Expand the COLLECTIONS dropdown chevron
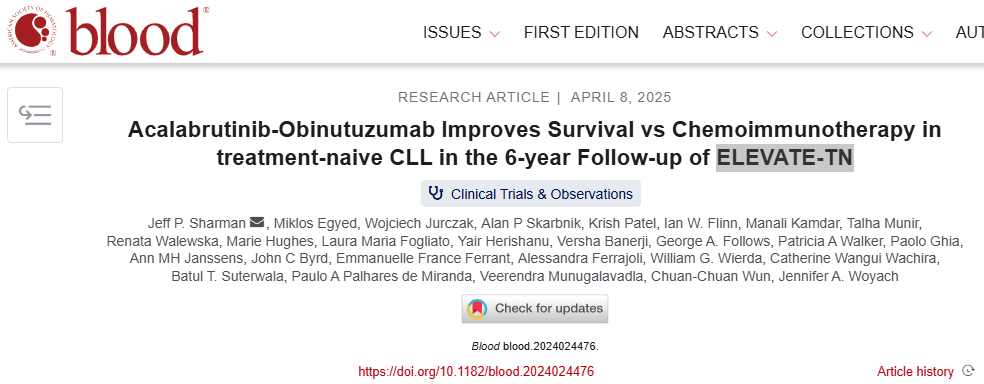Screen dimensions: 984x384 (927, 33)
